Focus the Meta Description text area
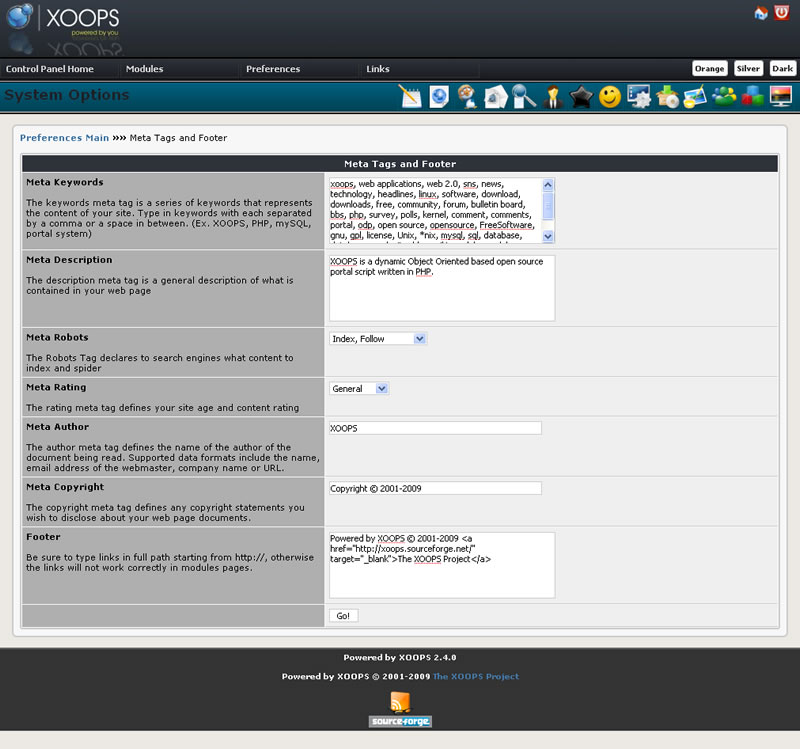The width and height of the screenshot is (800, 749). click(x=442, y=288)
